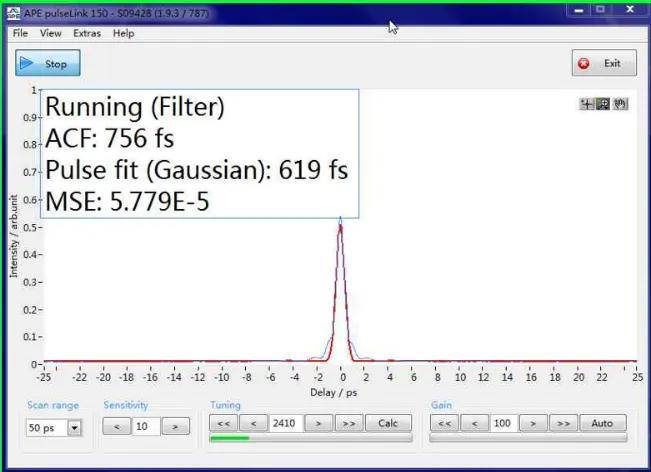Click the Tuning value field showing 2410
This screenshot has width=651, height=472.
pyautogui.click(x=286, y=423)
